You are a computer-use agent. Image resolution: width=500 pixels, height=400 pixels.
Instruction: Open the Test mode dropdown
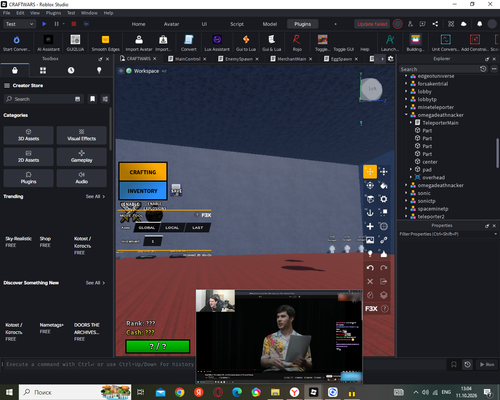pos(19,24)
